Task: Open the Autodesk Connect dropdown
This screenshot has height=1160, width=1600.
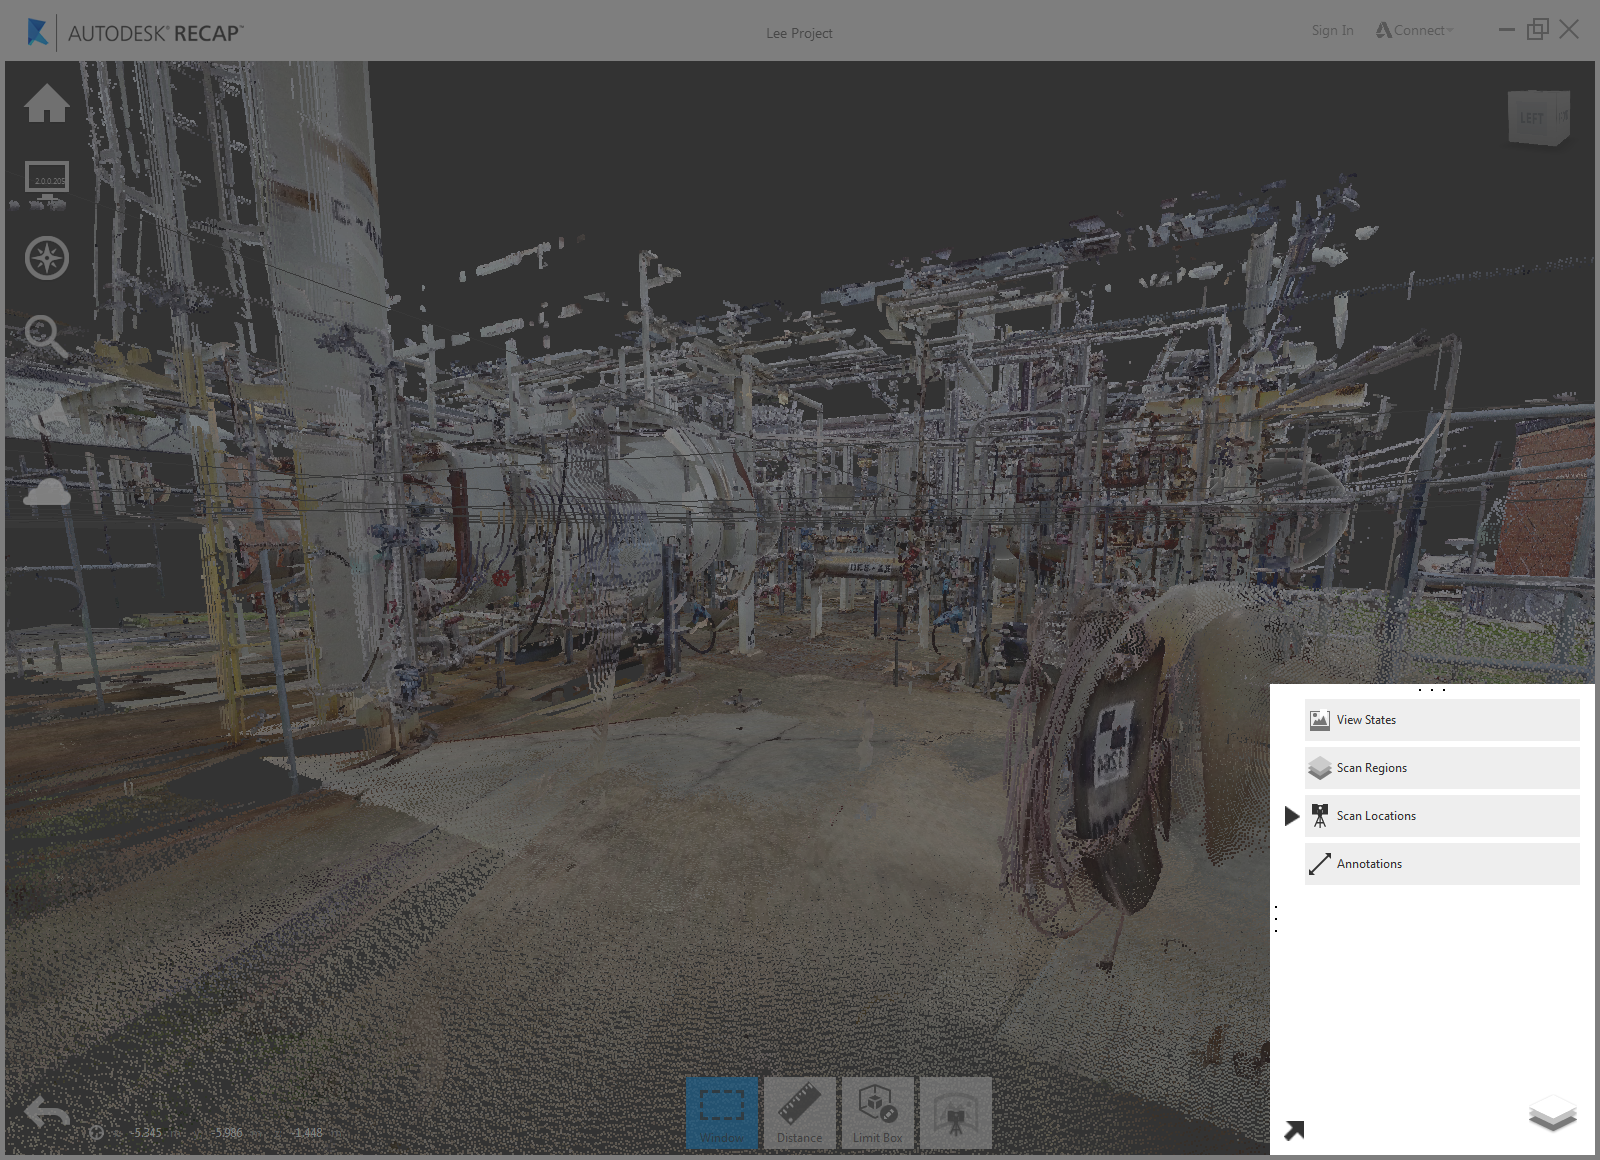Action: [1414, 31]
